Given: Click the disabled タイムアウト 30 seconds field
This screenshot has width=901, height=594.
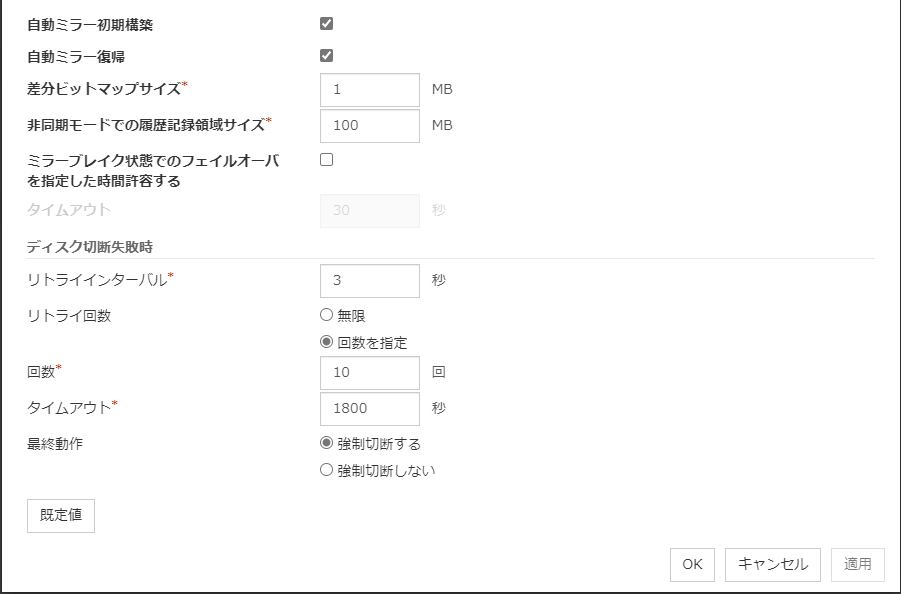Looking at the screenshot, I should [370, 211].
